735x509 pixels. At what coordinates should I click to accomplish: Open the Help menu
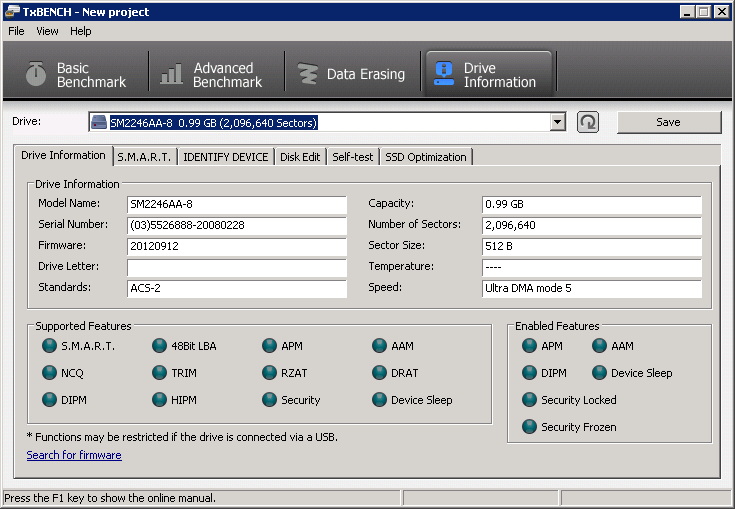click(x=81, y=31)
